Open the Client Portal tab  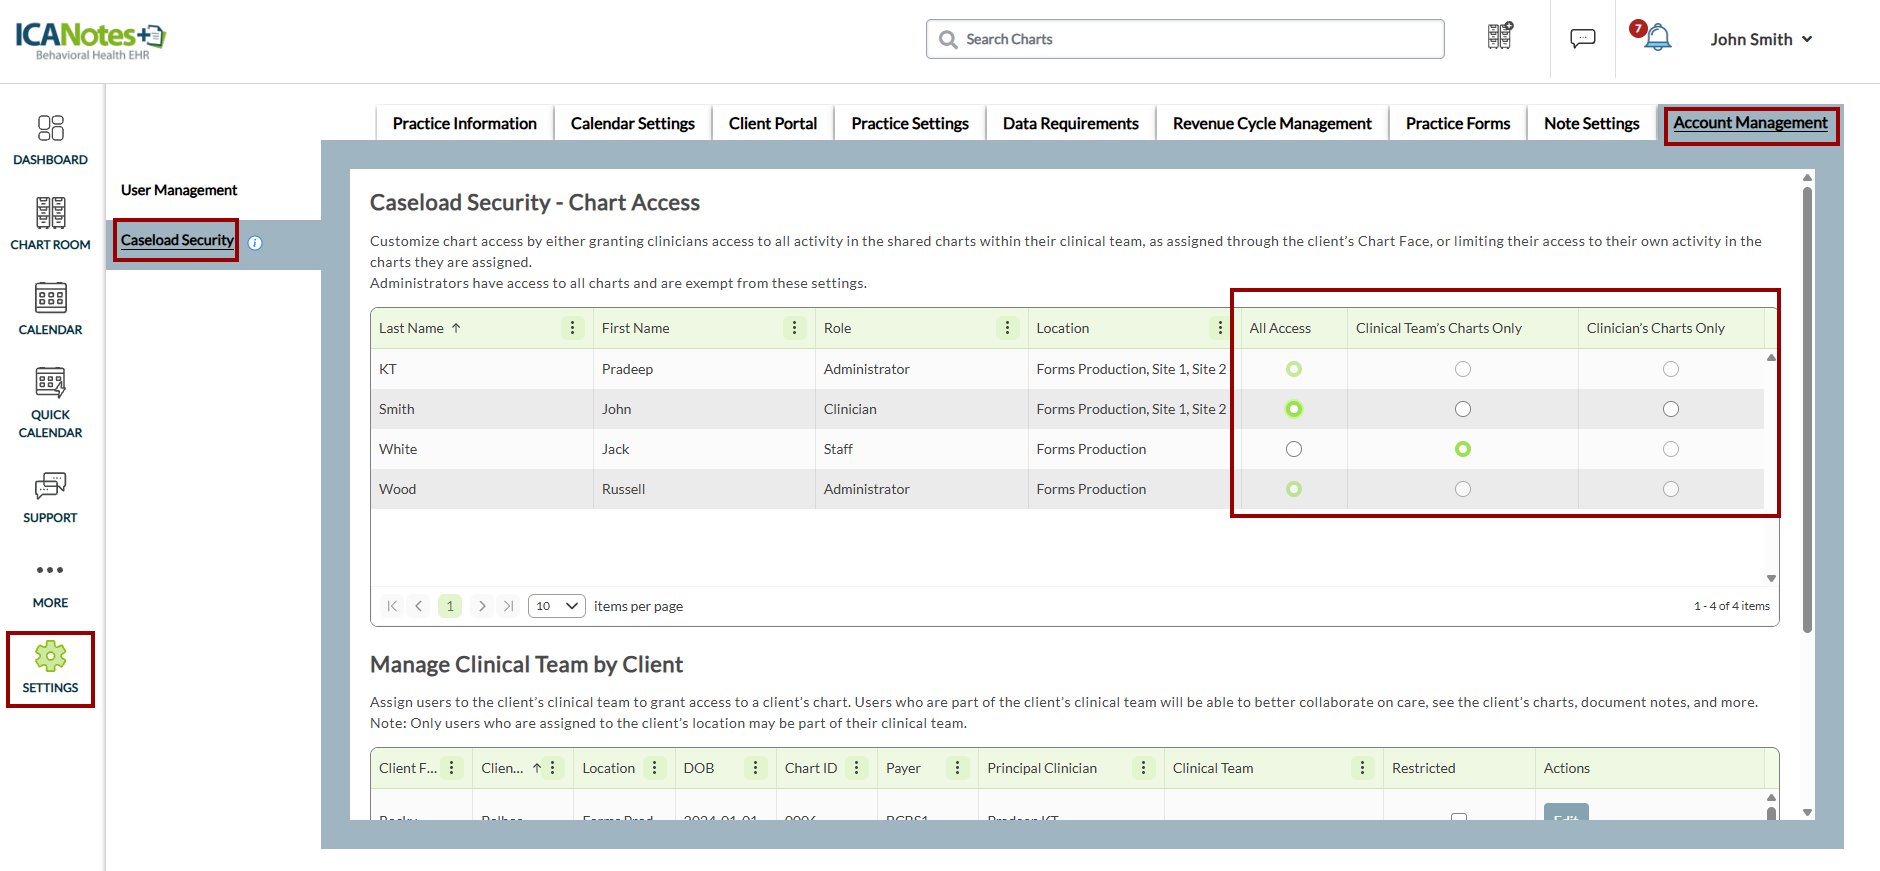coord(773,123)
